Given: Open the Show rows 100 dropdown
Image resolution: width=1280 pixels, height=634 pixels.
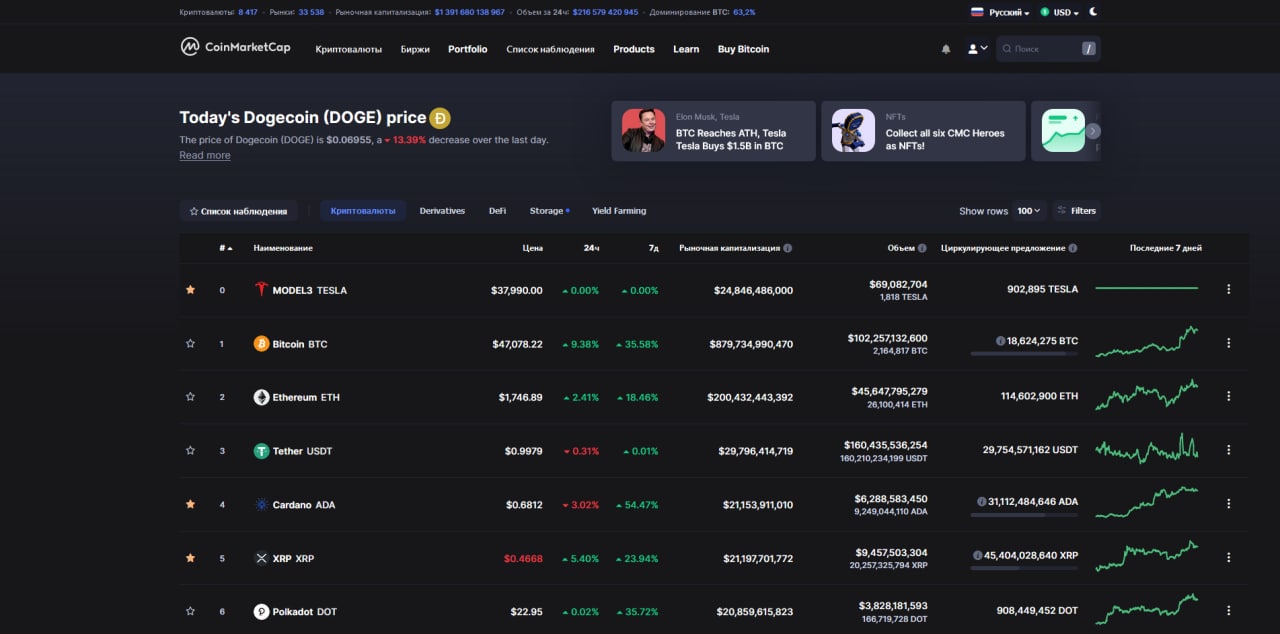Looking at the screenshot, I should tap(1029, 211).
